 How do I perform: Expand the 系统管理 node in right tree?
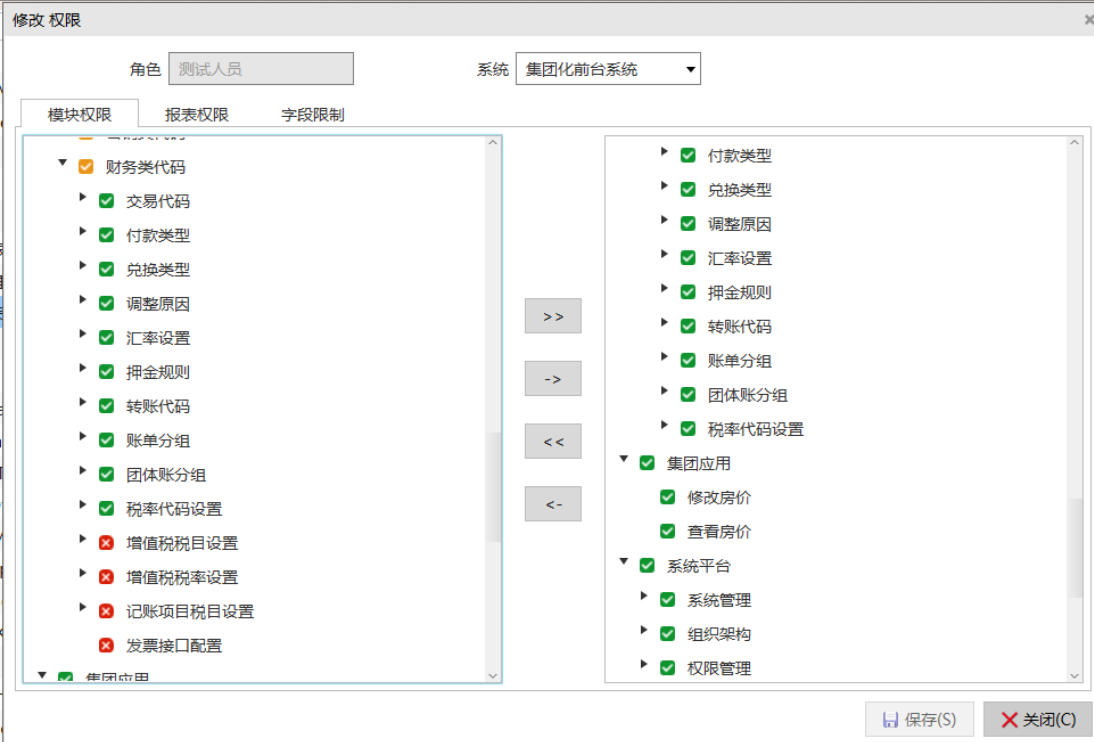click(x=644, y=597)
